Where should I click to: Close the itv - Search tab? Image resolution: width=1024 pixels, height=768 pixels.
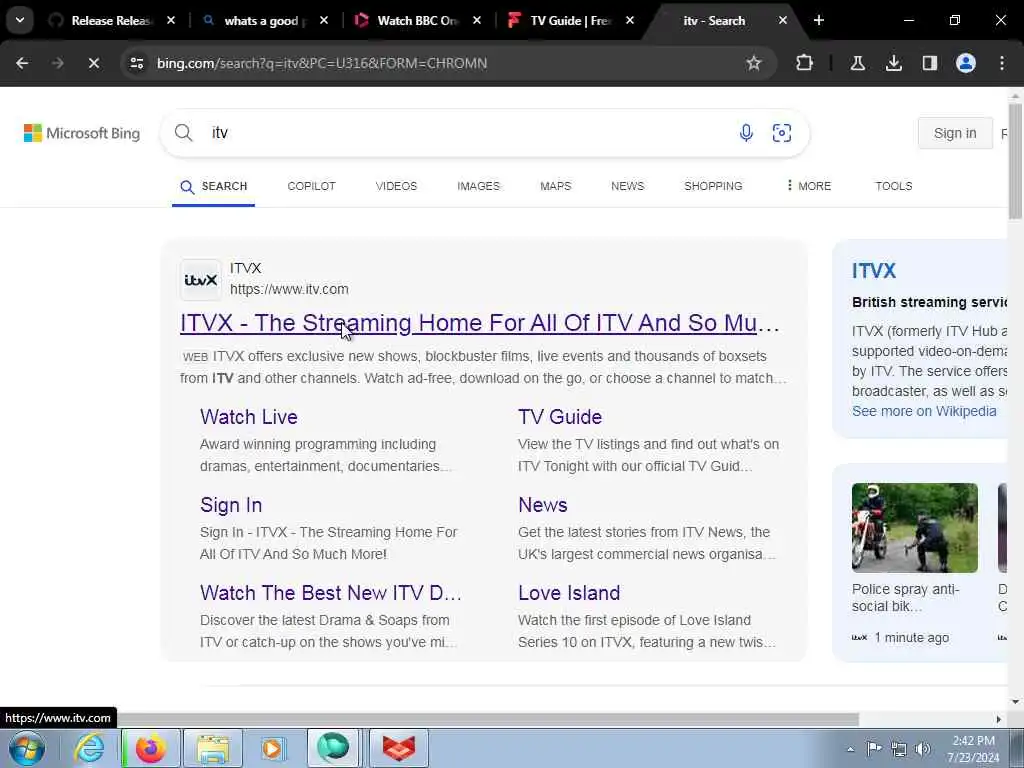point(782,20)
